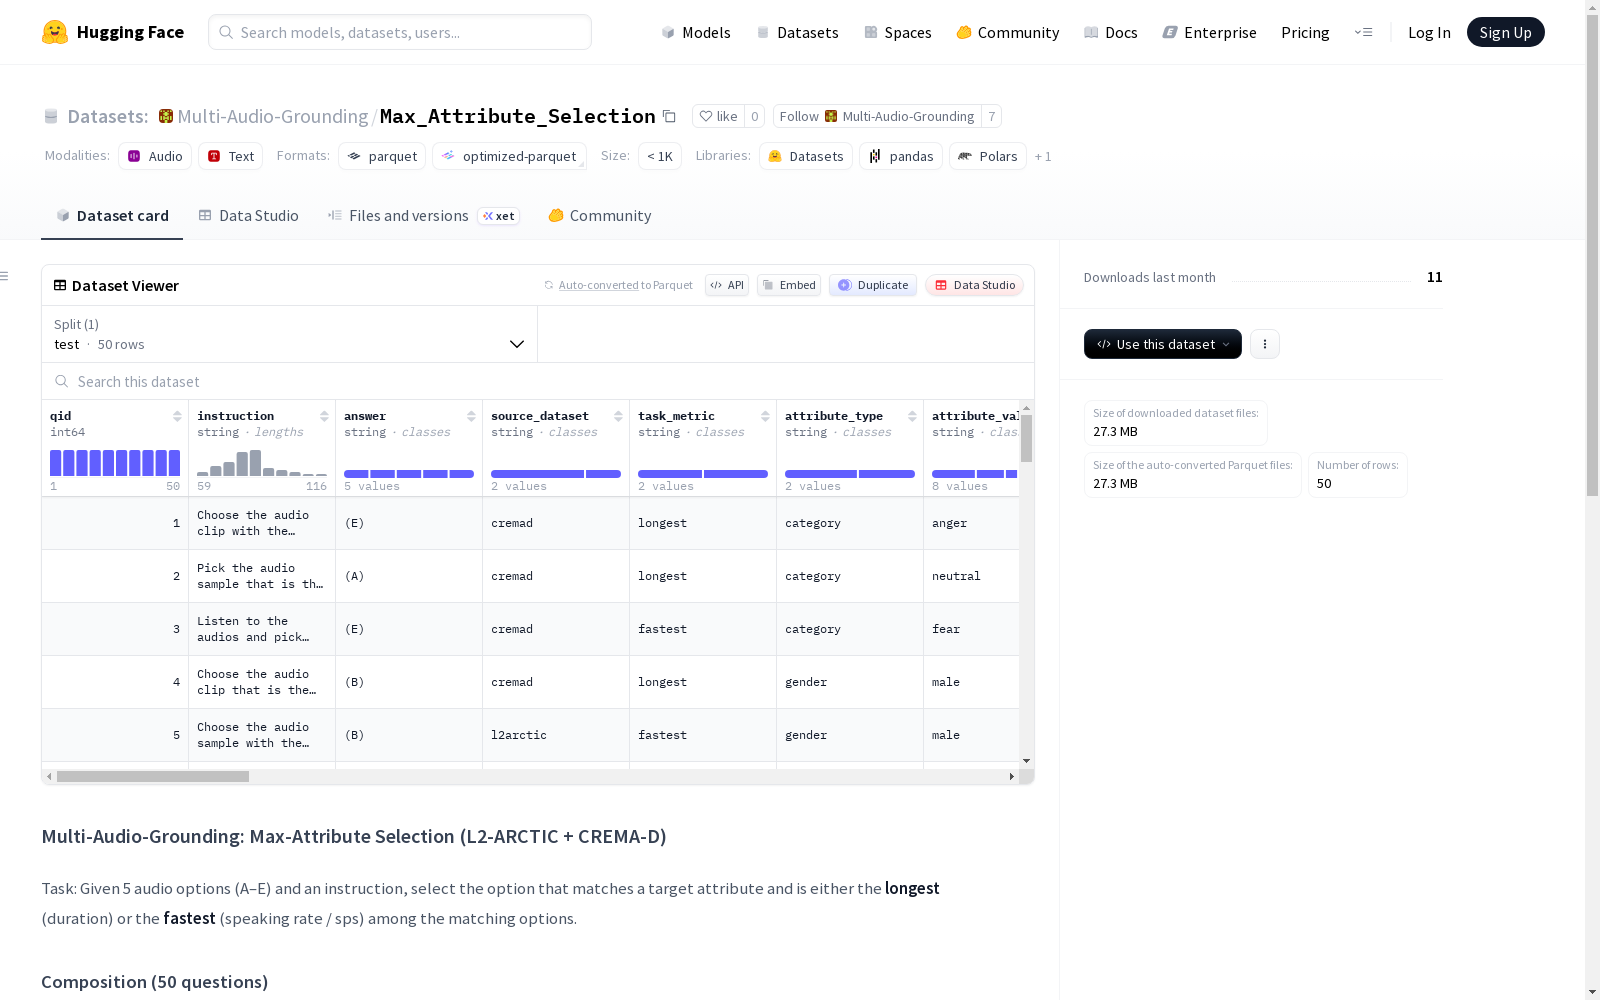Click the Audio modality tag
Screen dimensions: 1600x1000
pyautogui.click(x=155, y=156)
